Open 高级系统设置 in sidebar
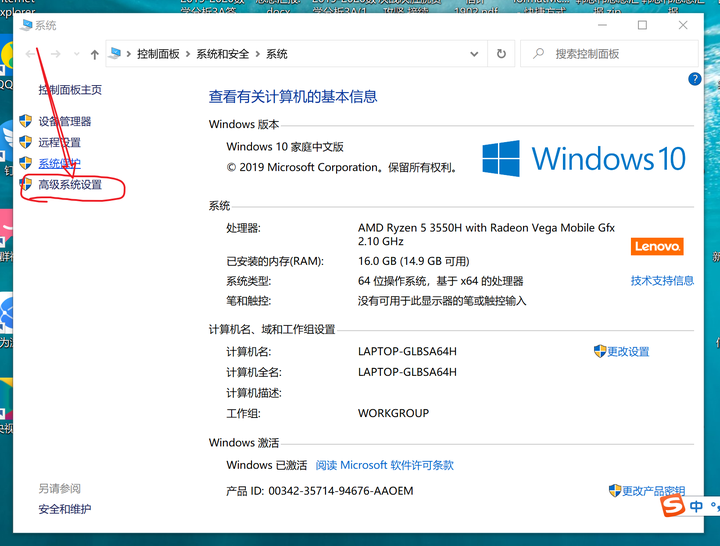The height and width of the screenshot is (546, 720). pos(70,185)
